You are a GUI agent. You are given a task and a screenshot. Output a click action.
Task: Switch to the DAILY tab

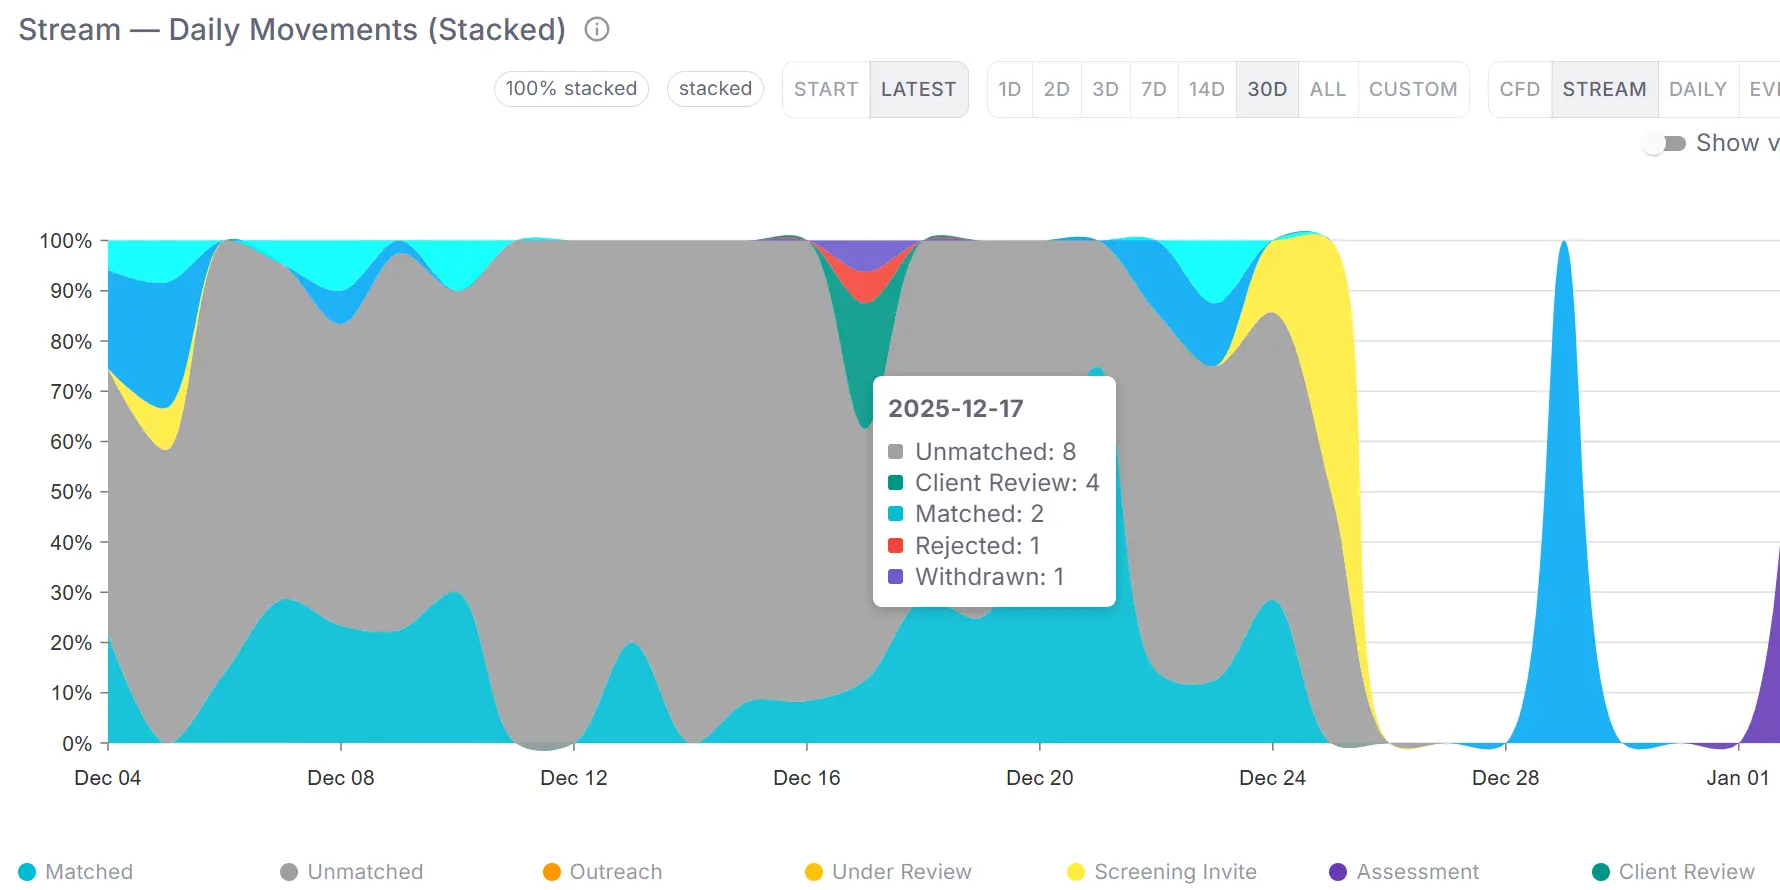click(x=1697, y=89)
